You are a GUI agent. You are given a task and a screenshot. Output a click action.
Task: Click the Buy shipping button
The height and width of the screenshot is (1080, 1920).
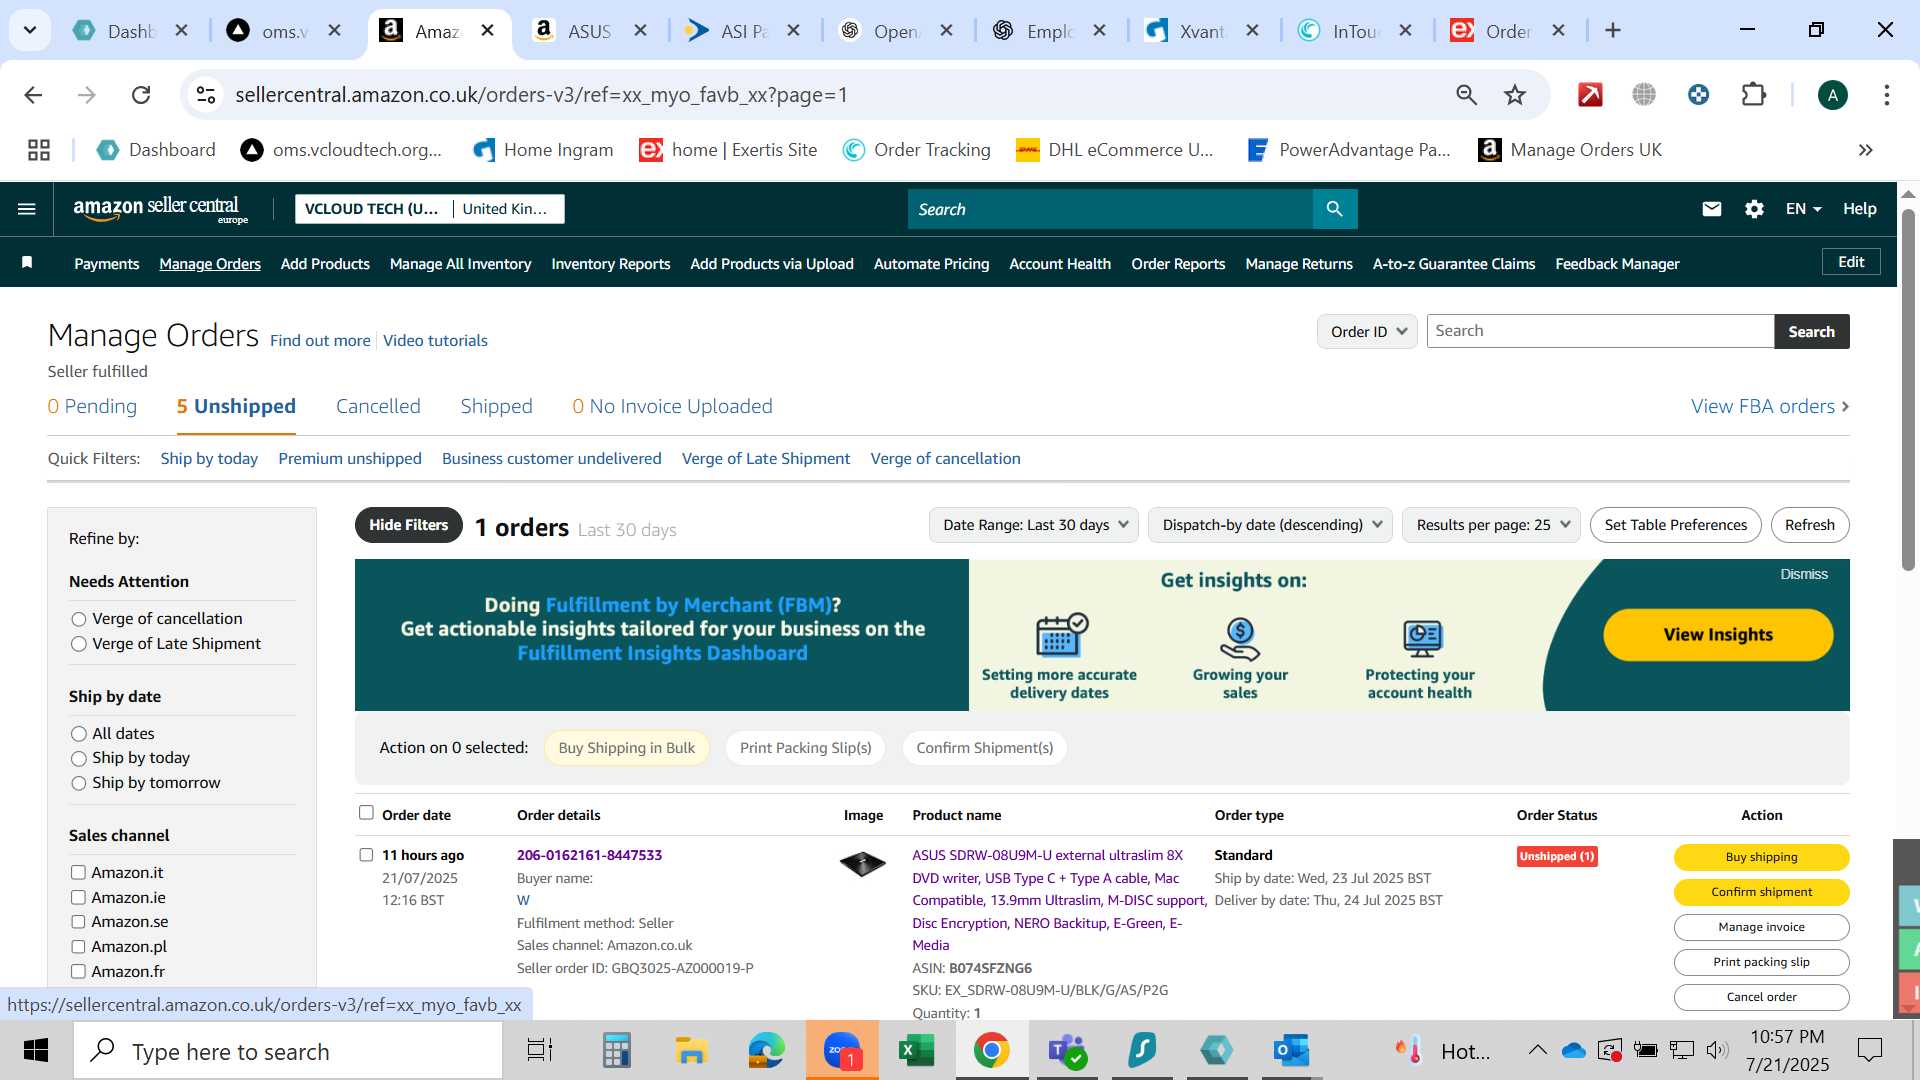click(x=1761, y=857)
